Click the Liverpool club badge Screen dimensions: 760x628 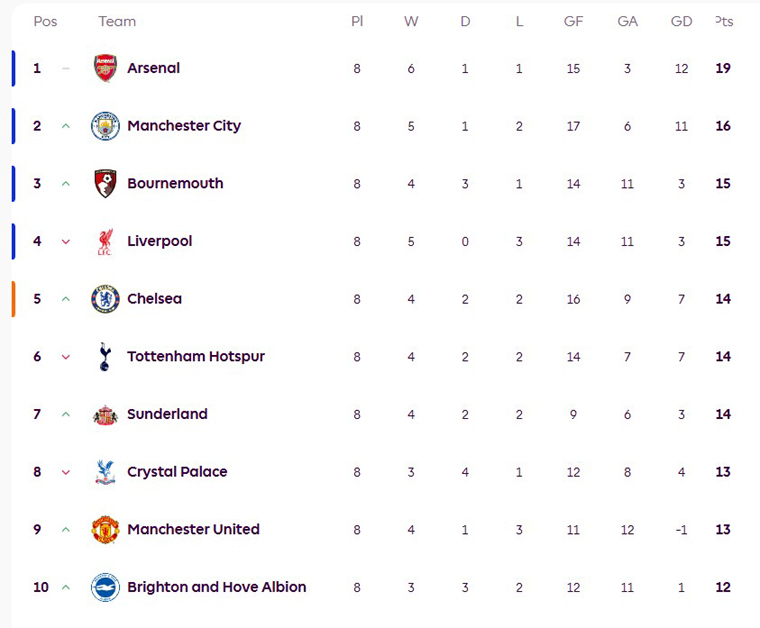(x=105, y=241)
